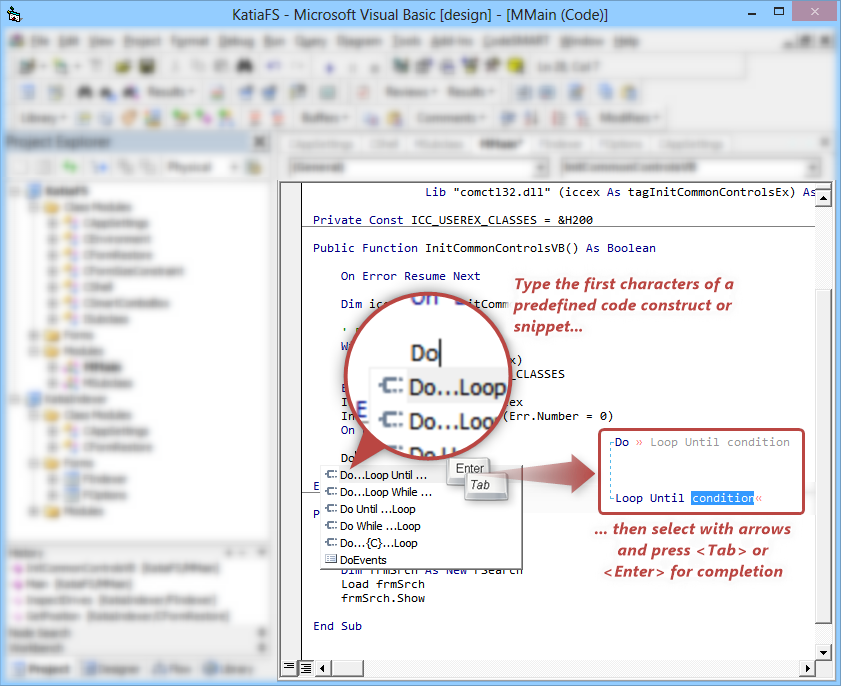The width and height of the screenshot is (841, 686).
Task: Open Find via the binoculars toolbar icon
Action: (245, 67)
